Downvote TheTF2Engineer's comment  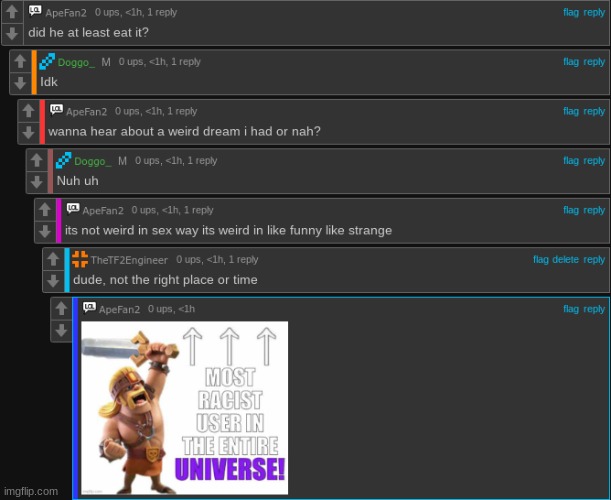pyautogui.click(x=53, y=281)
